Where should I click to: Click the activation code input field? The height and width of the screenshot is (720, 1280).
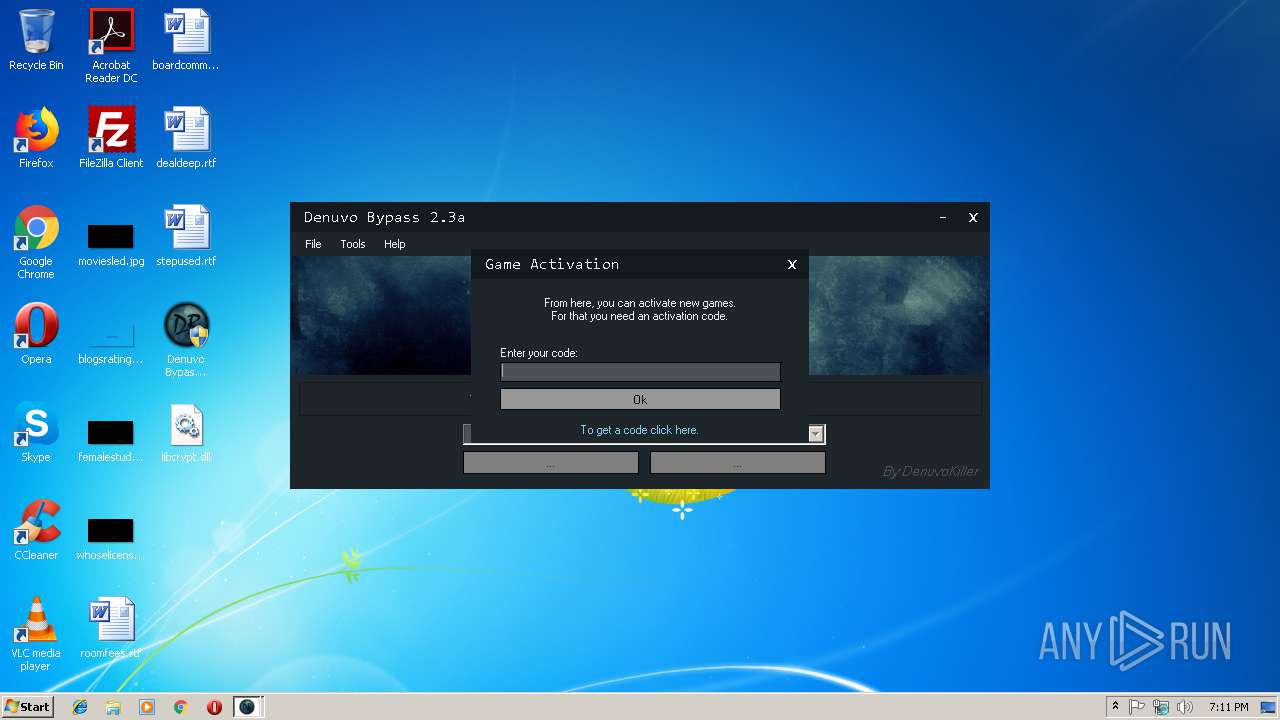click(x=640, y=372)
